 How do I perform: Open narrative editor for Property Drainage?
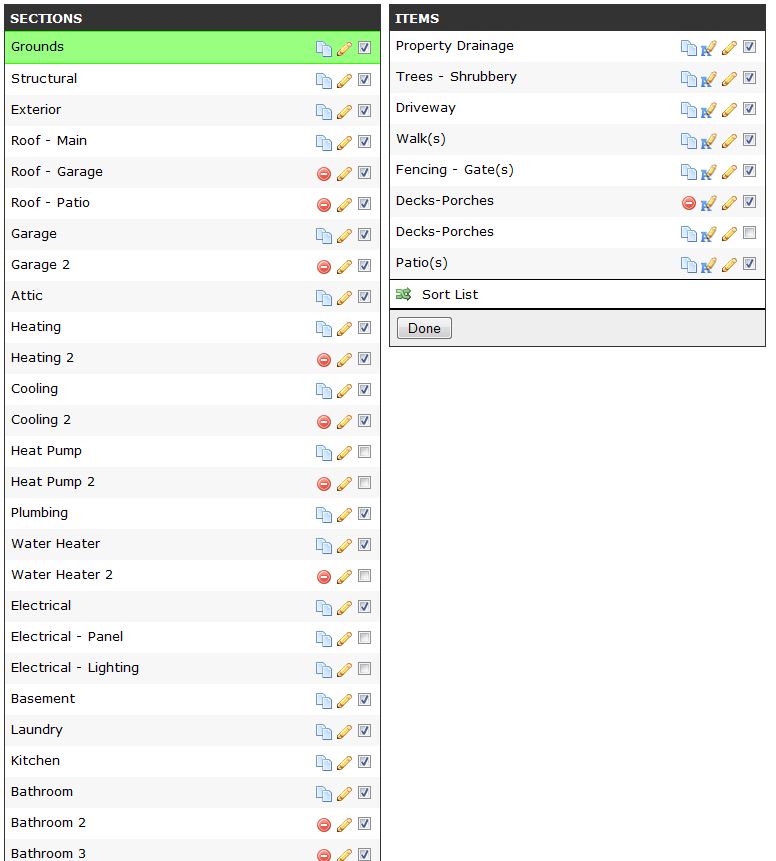click(x=708, y=48)
